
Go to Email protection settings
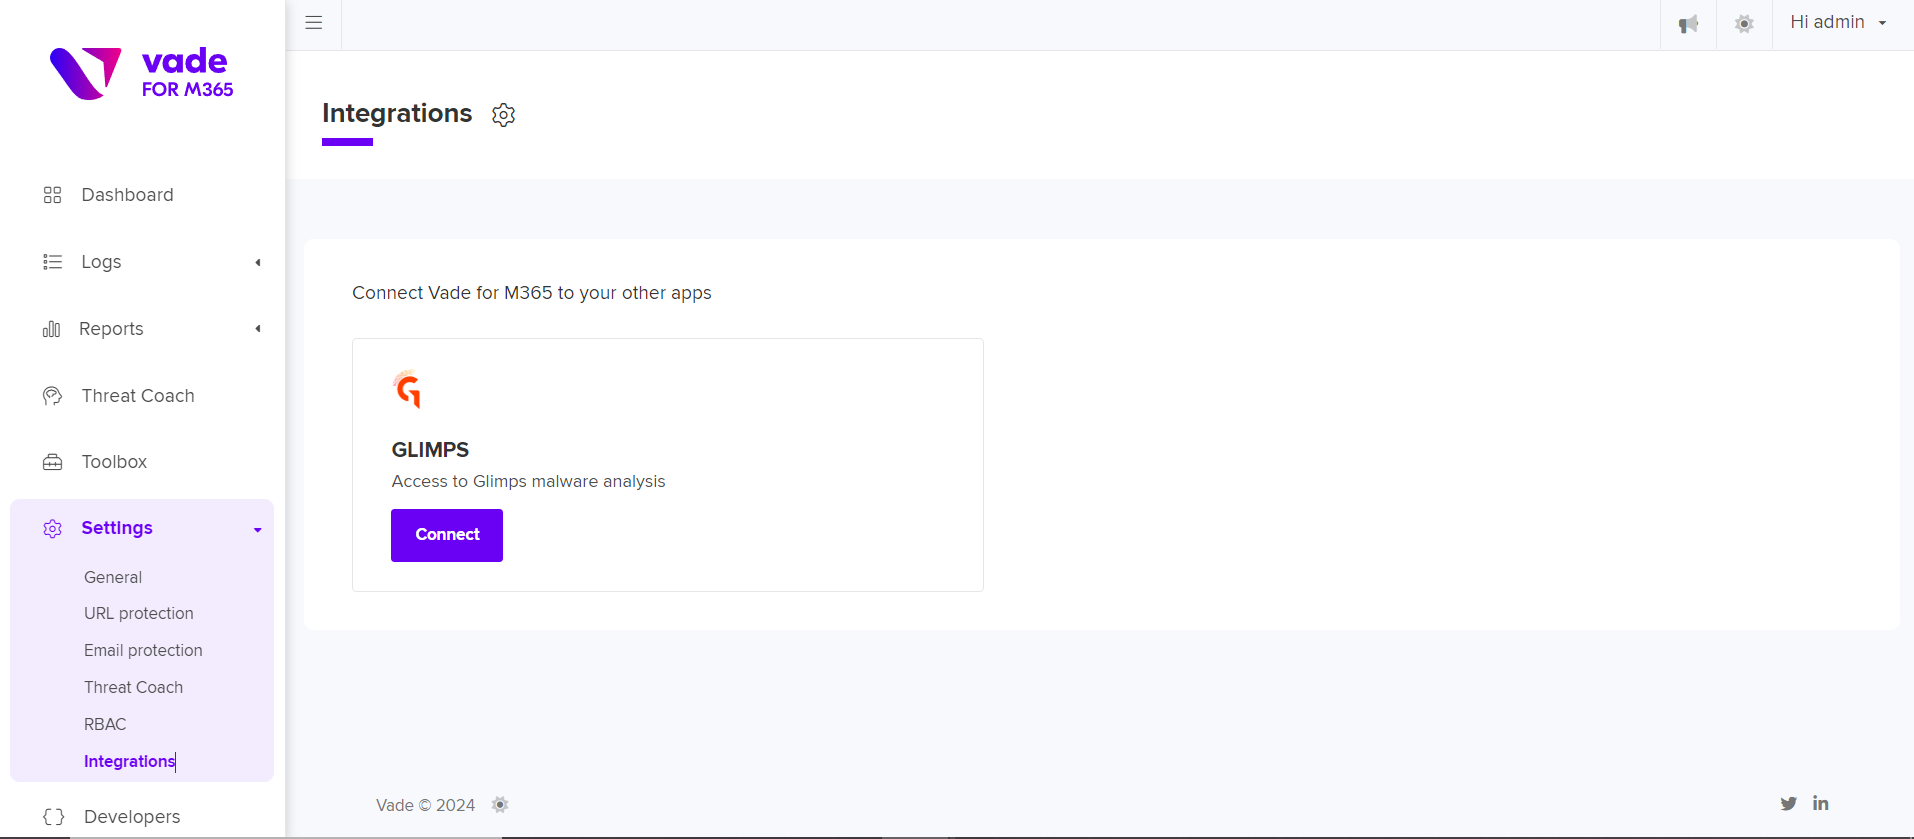pyautogui.click(x=143, y=650)
